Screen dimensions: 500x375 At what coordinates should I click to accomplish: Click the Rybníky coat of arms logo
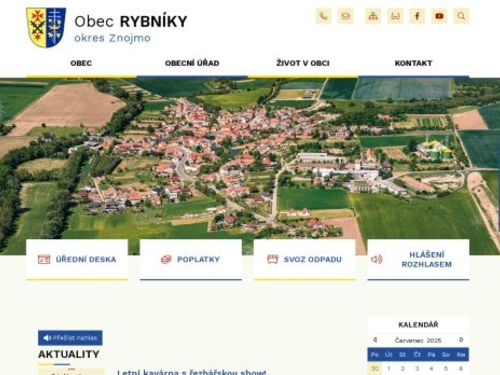tap(46, 28)
